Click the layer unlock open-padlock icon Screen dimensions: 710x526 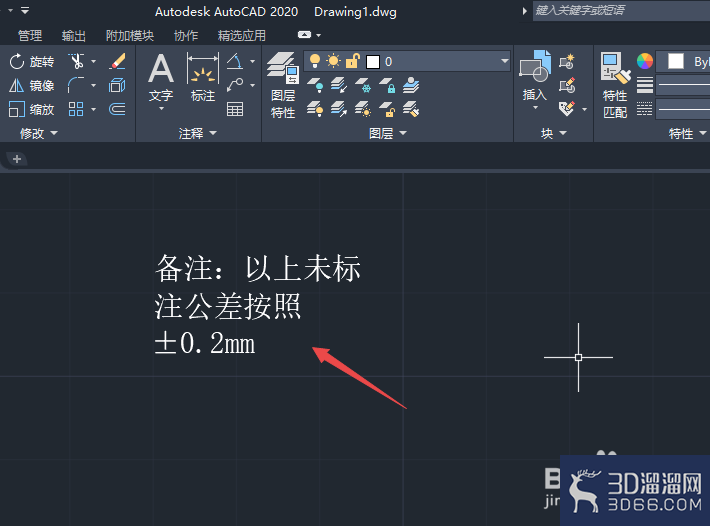click(x=387, y=109)
